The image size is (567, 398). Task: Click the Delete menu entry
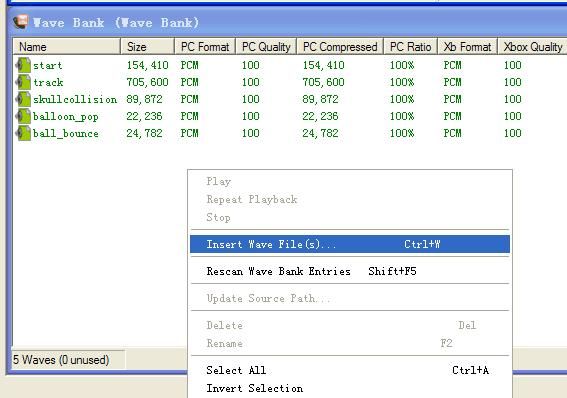click(350, 325)
